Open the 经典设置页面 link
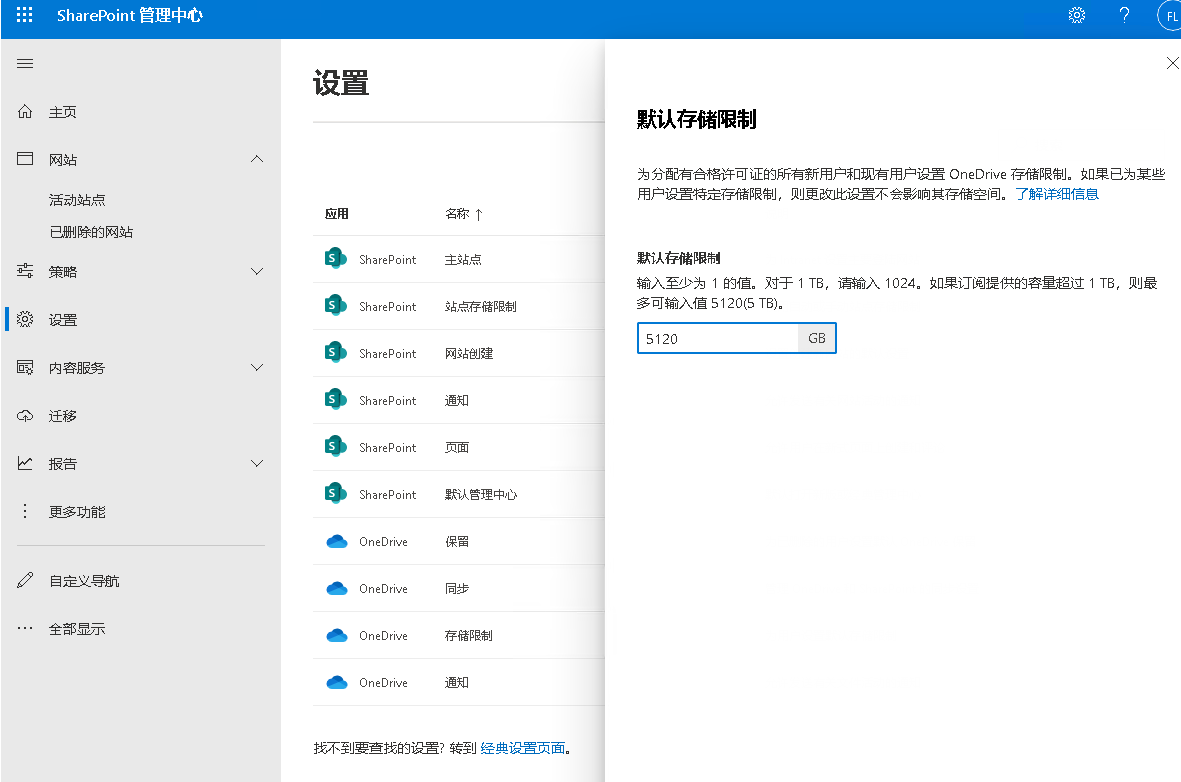 [x=523, y=748]
